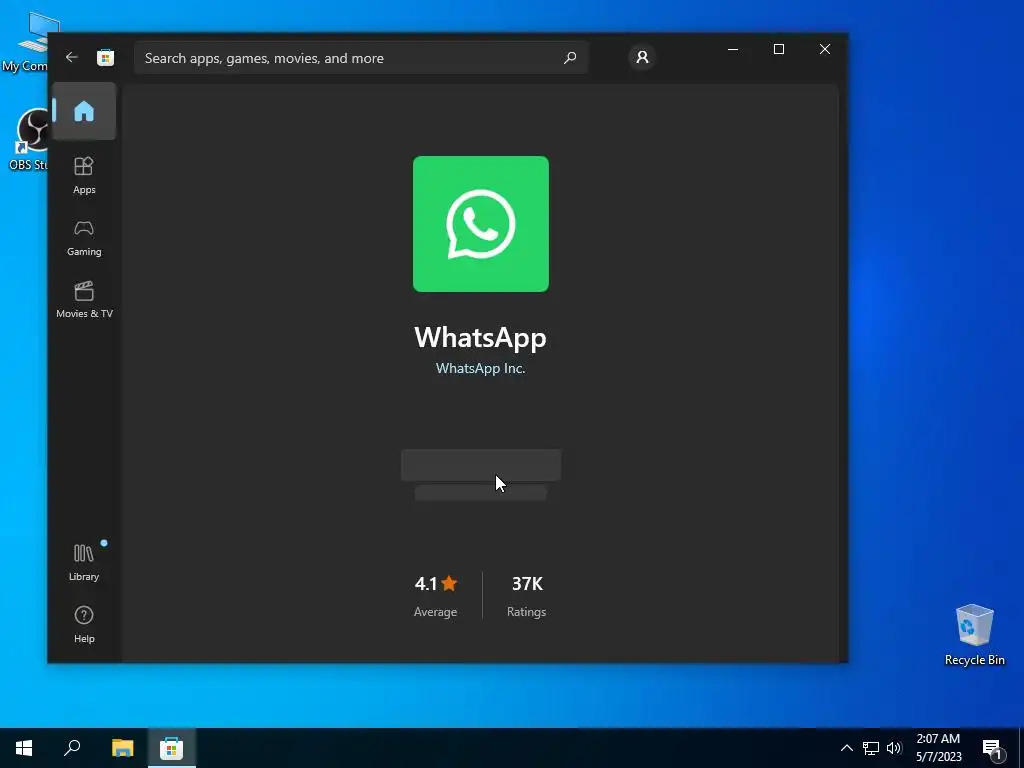Viewport: 1024px width, 768px height.
Task: Click the magnifier search icon in Store
Action: tap(570, 57)
